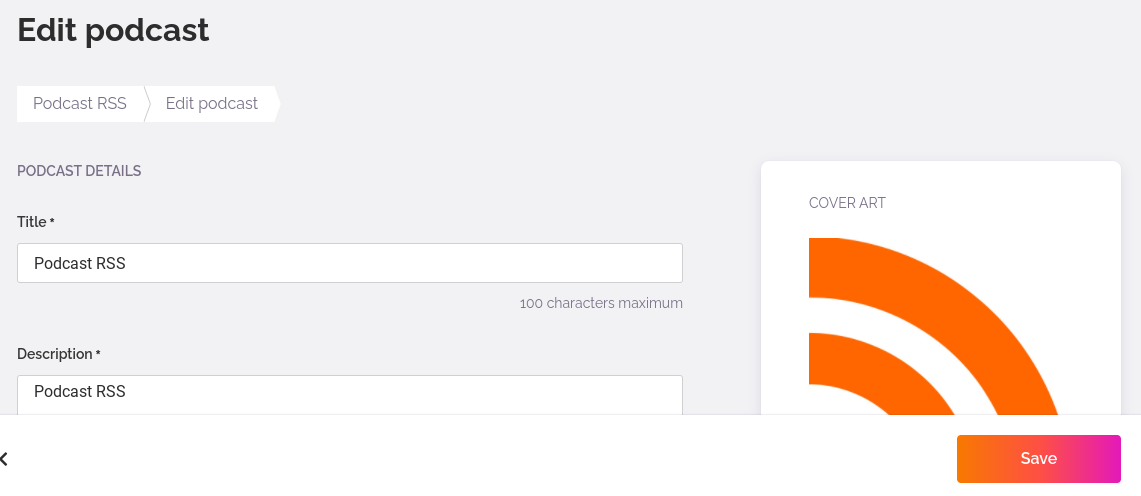Screen dimensions: 1141x496
Task: Click the PODCAST DETAILS section heading
Action: 79,172
